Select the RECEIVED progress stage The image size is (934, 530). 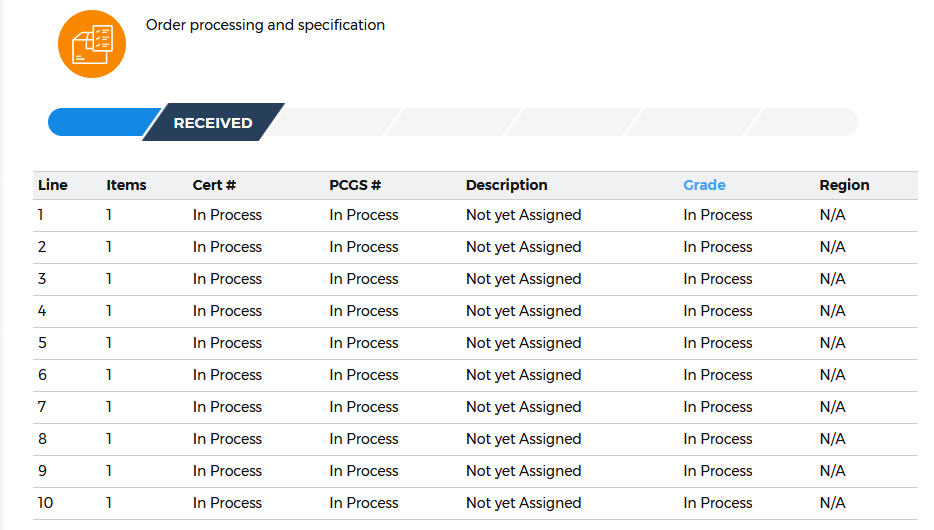(x=213, y=122)
